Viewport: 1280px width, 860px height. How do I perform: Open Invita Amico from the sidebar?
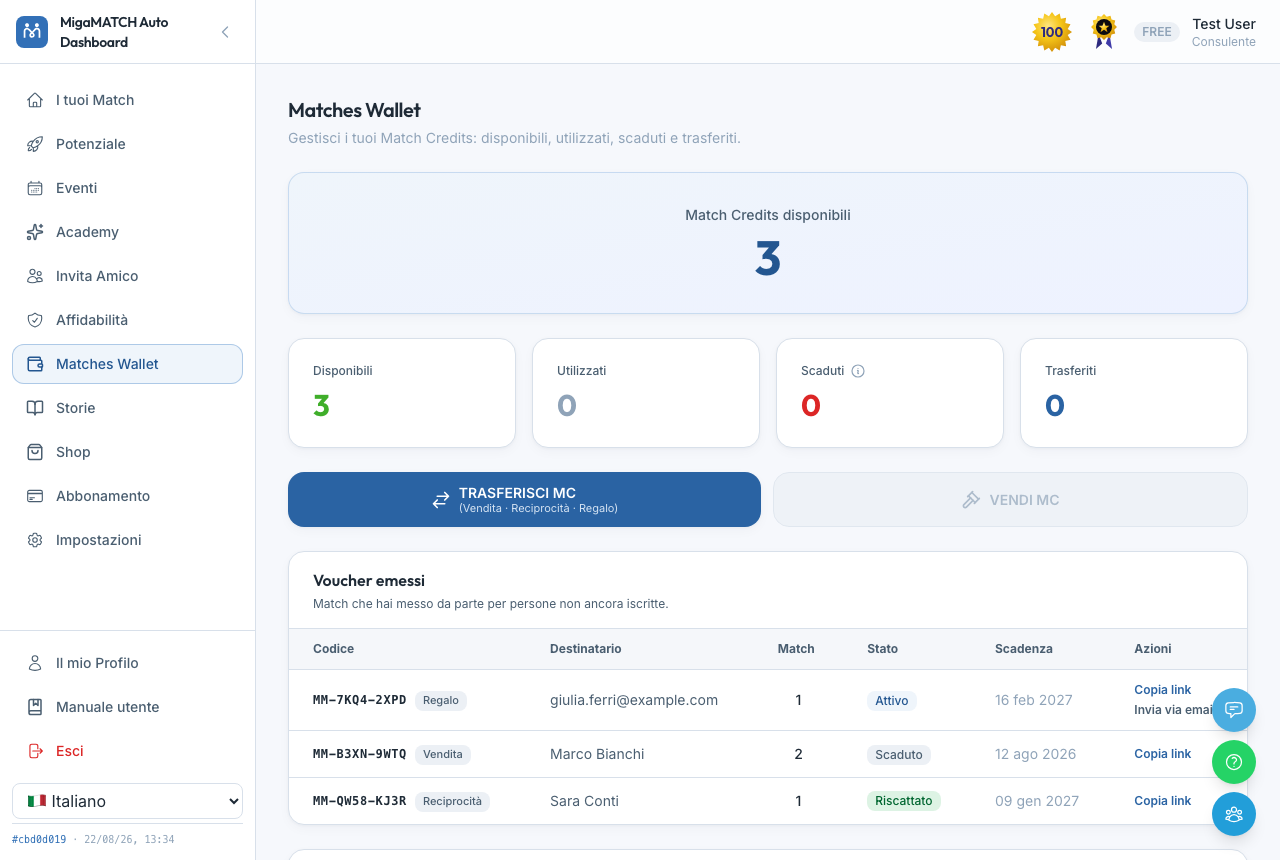pyautogui.click(x=127, y=276)
